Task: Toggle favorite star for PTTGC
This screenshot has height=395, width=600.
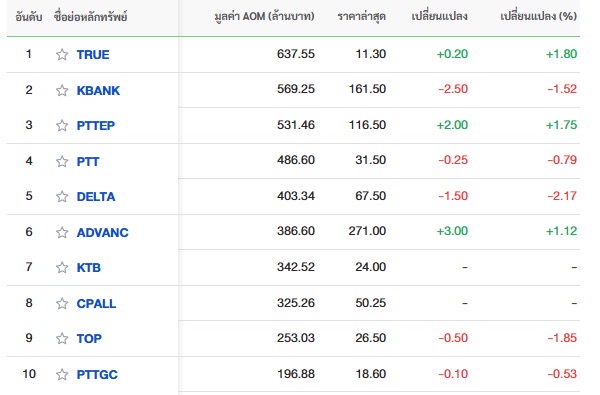Action: (x=62, y=374)
